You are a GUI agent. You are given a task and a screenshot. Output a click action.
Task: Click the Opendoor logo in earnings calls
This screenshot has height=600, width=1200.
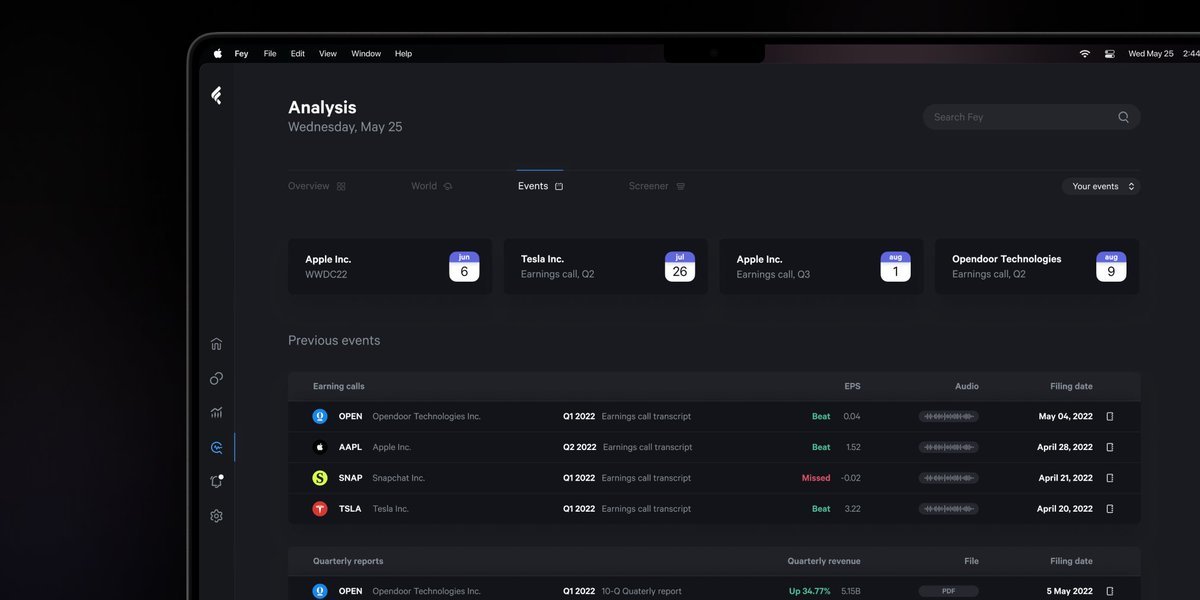click(x=320, y=416)
